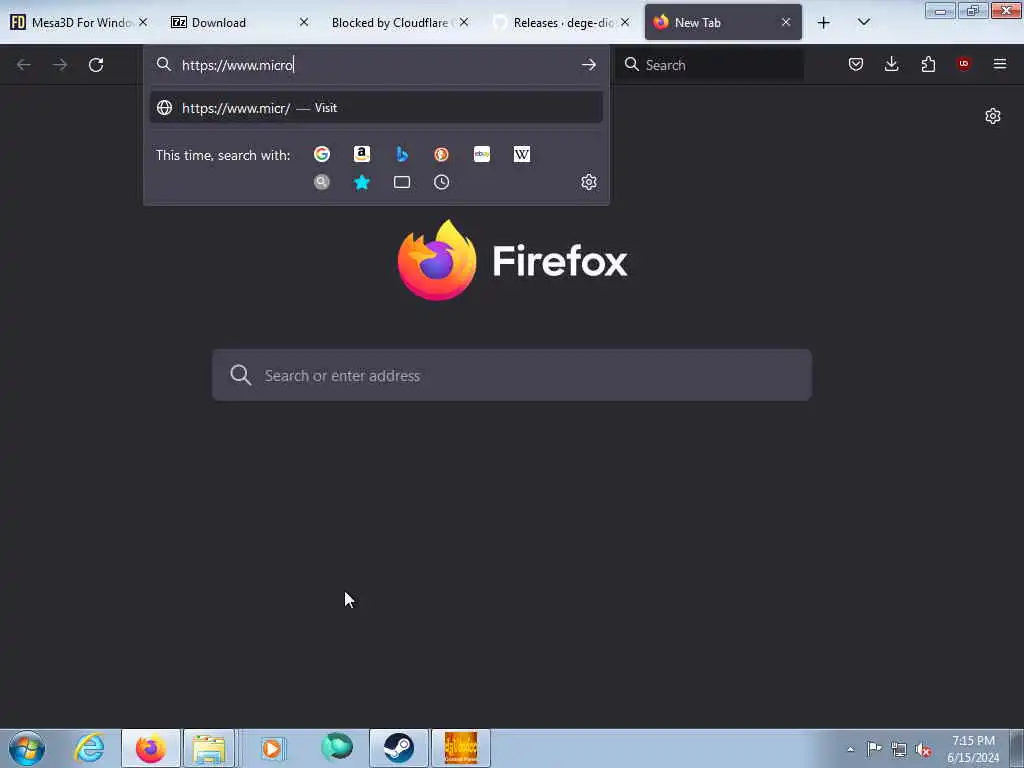Viewport: 1024px width, 768px height.
Task: Open the Firefox application menu
Action: [1000, 64]
